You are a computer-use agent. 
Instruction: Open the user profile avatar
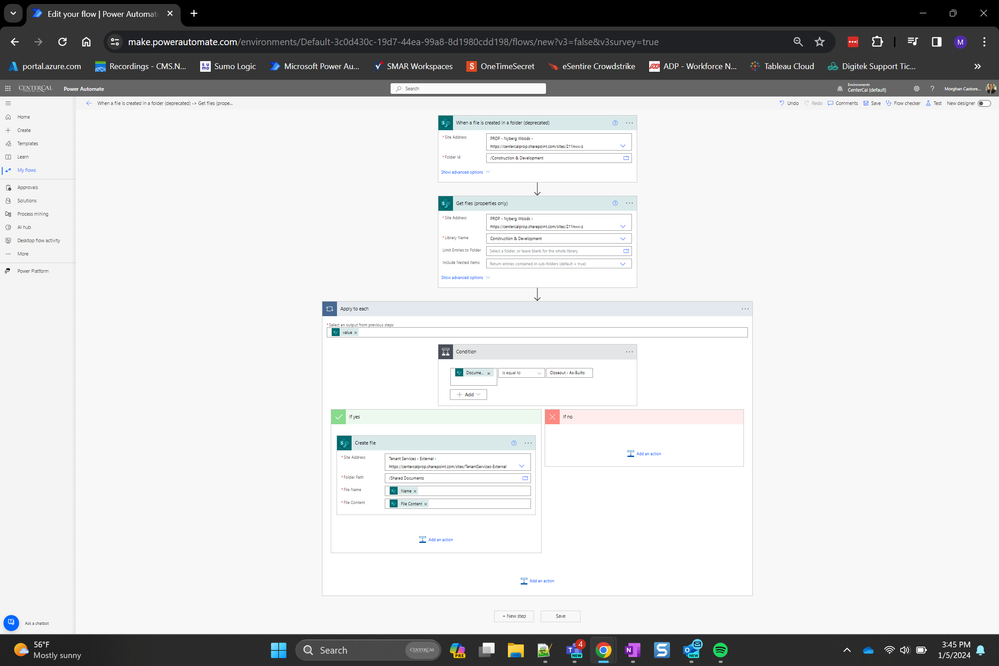click(991, 89)
